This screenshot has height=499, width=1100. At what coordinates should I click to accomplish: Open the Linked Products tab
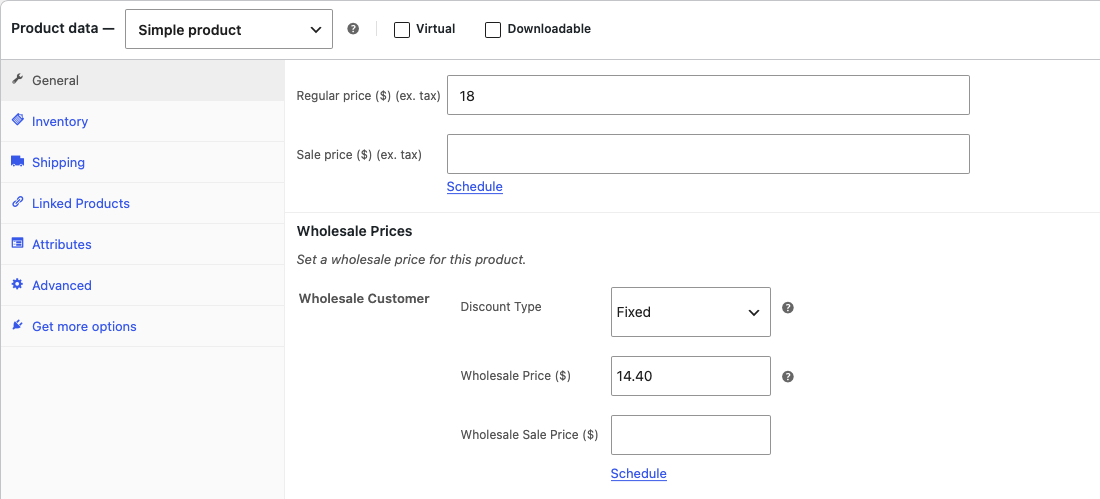(142, 204)
